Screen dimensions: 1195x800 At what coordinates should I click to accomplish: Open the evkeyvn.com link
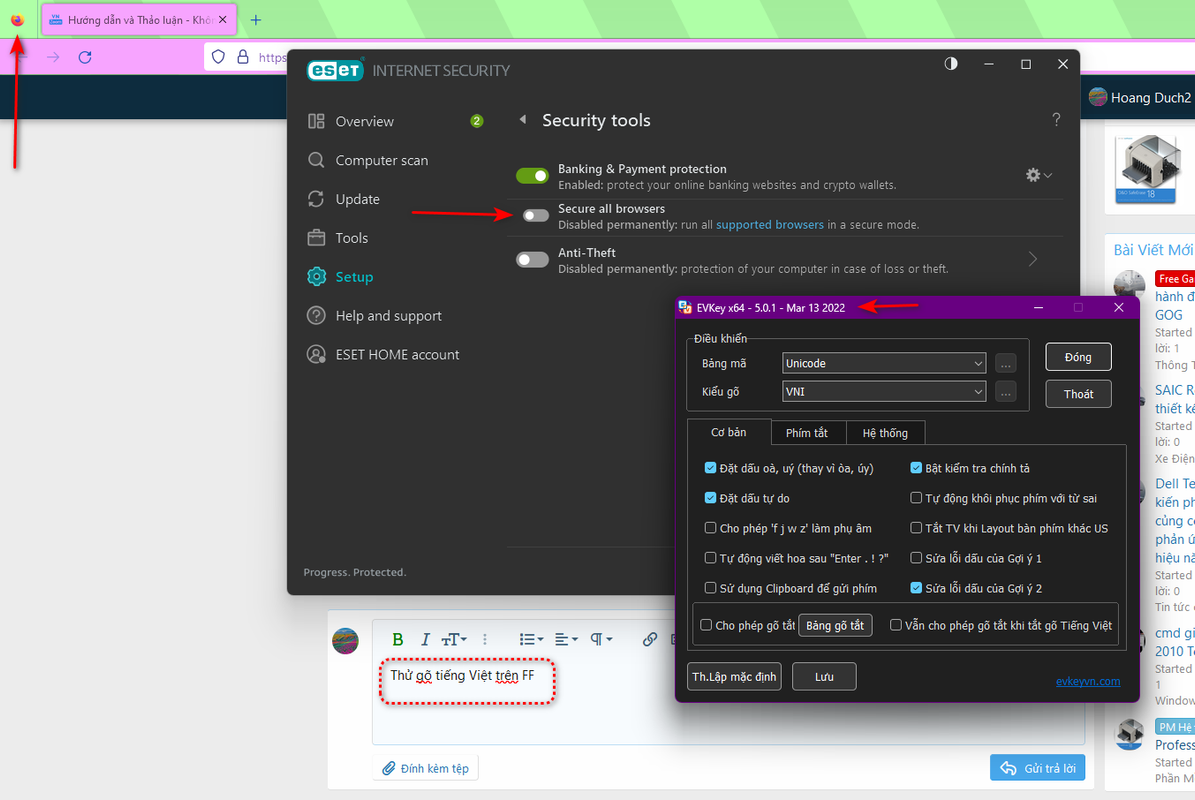1088,681
